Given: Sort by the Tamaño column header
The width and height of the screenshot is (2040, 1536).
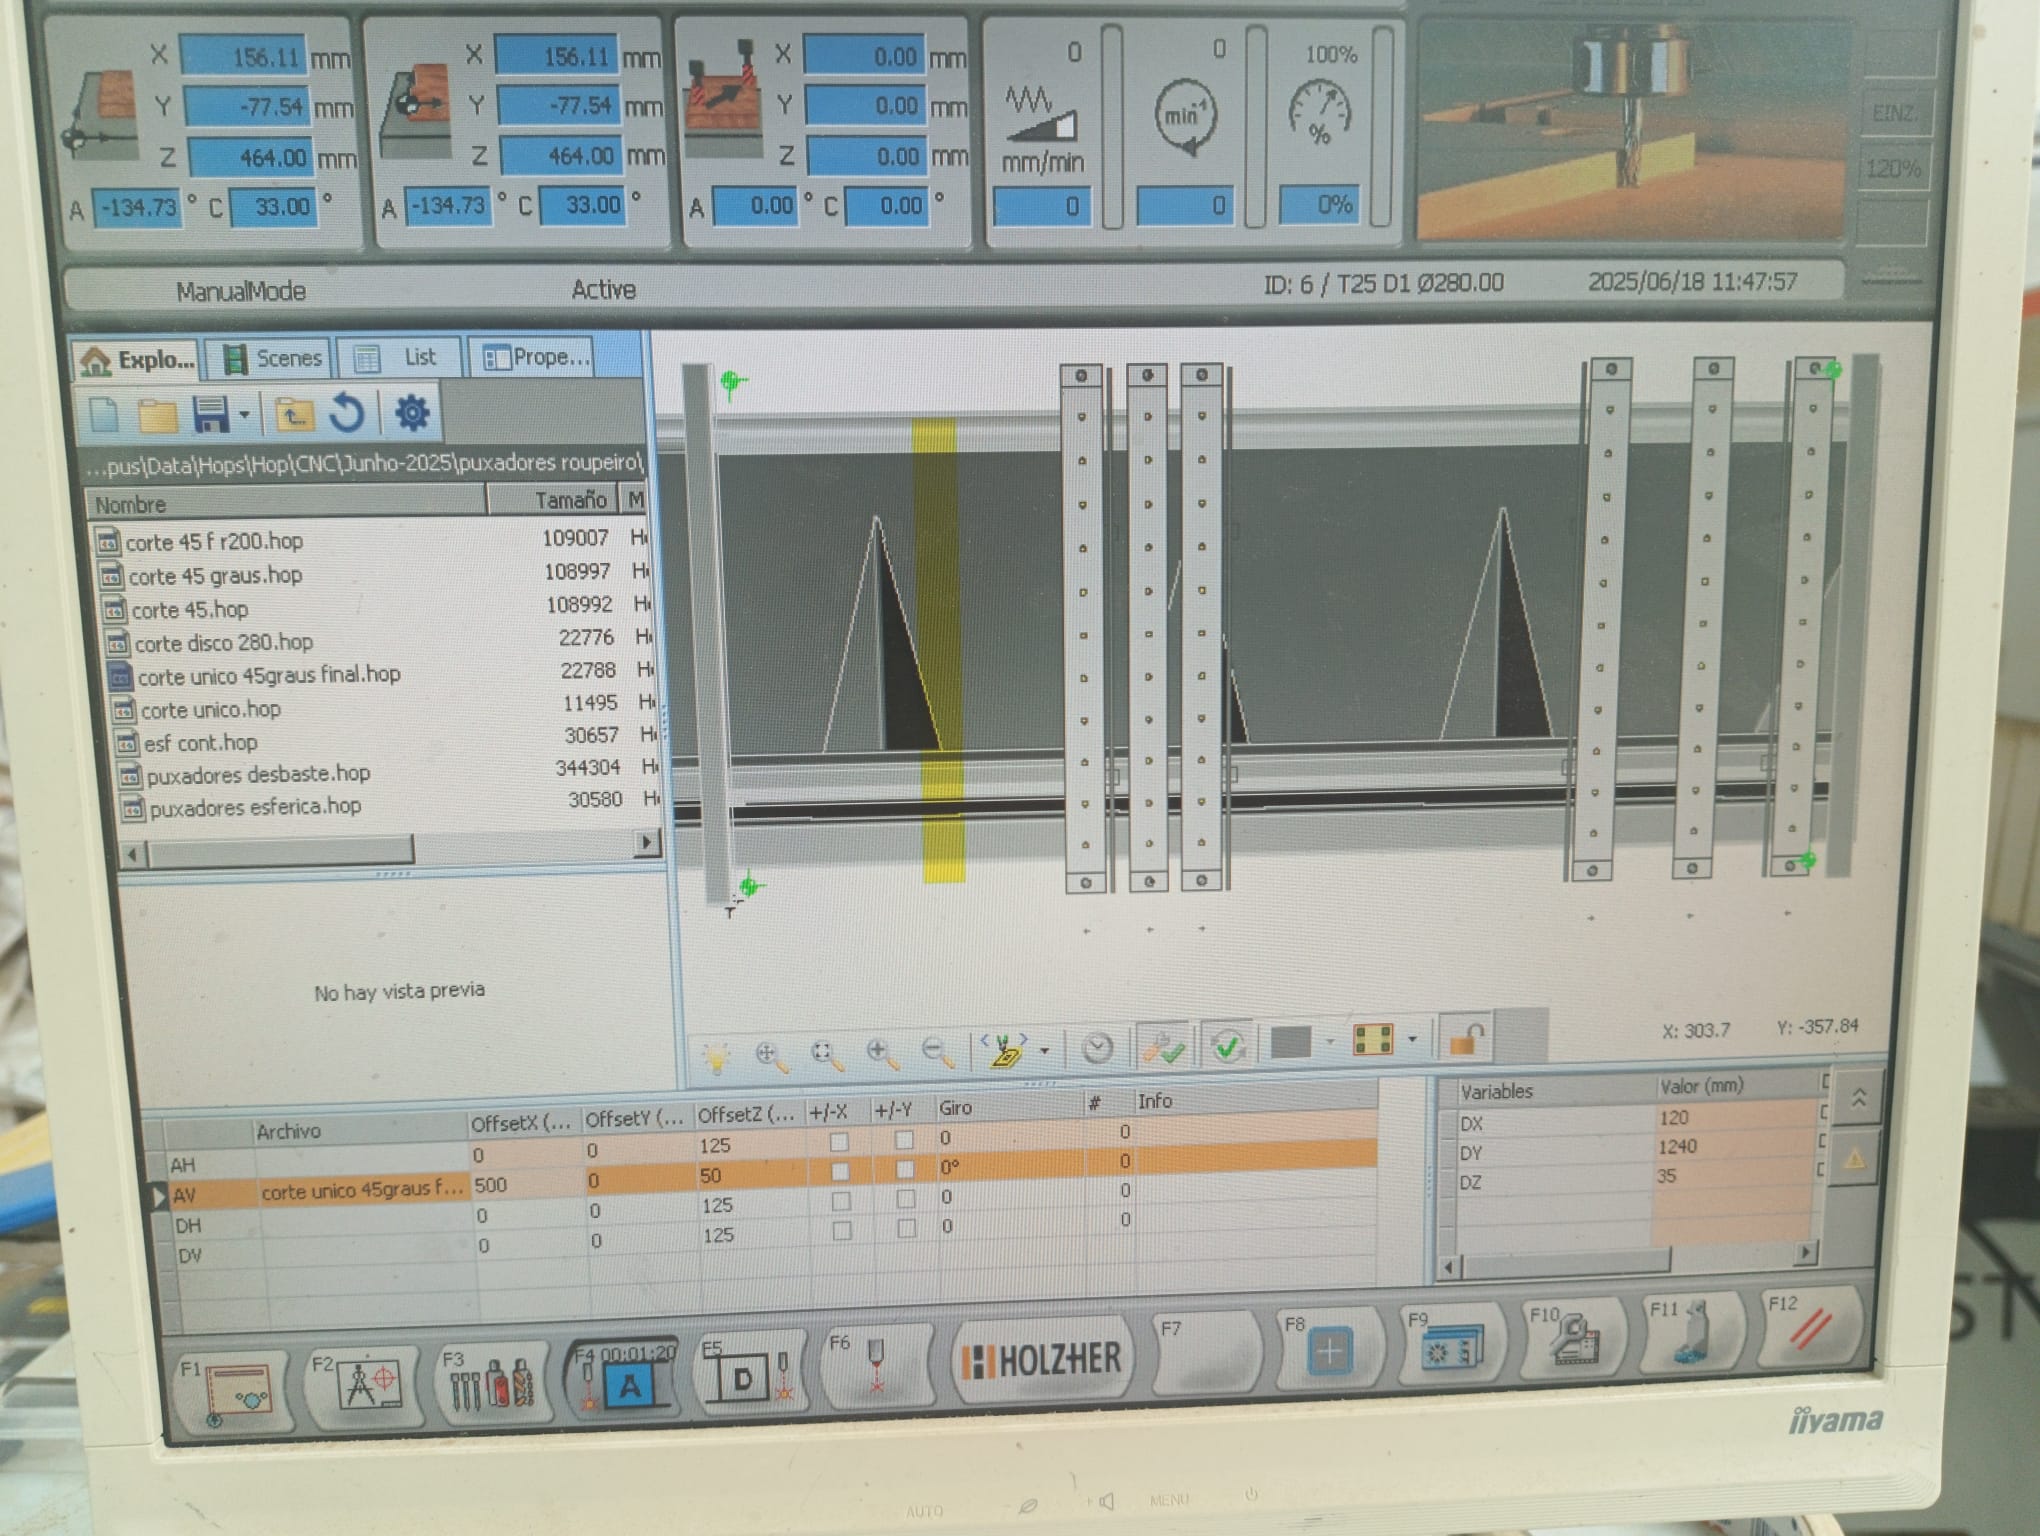Looking at the screenshot, I should click(x=553, y=500).
